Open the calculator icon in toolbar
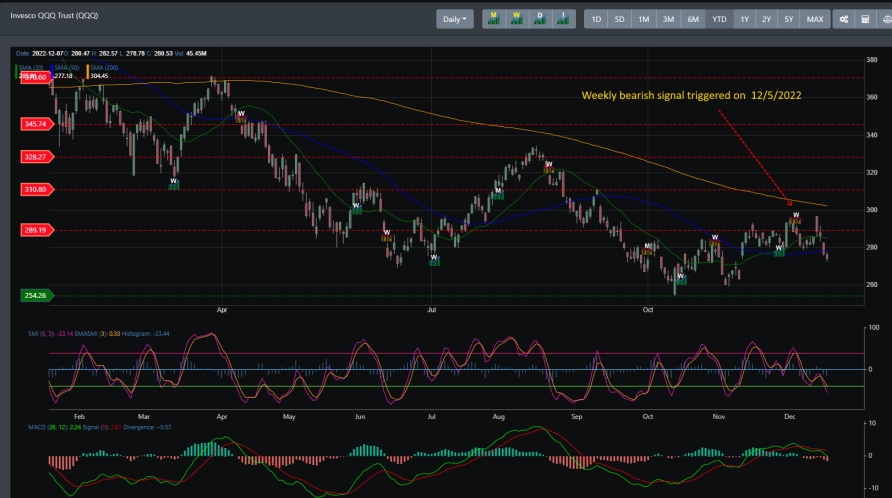Screen dimensions: 892x498 [x=865, y=19]
